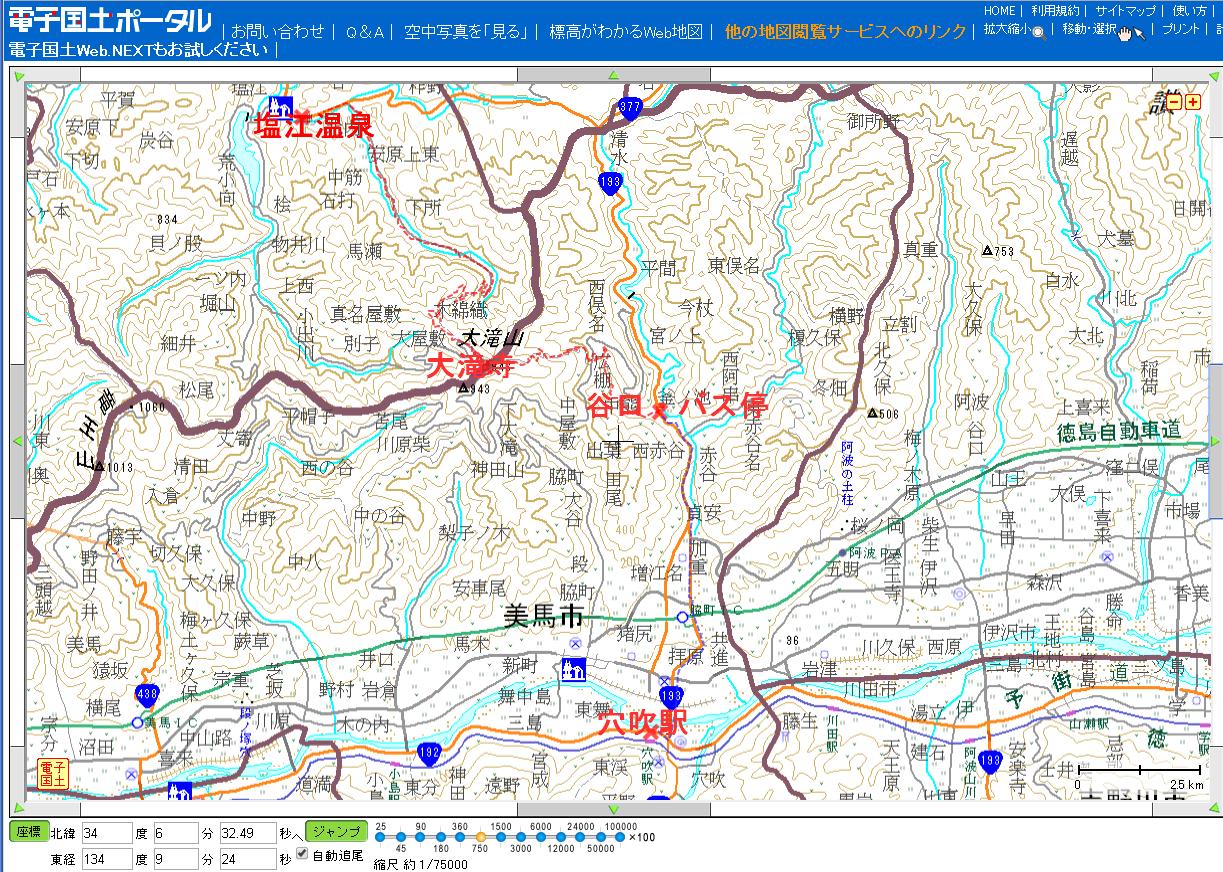
Task: Open 他の地図閲覧サービスへのリンク
Action: (846, 32)
